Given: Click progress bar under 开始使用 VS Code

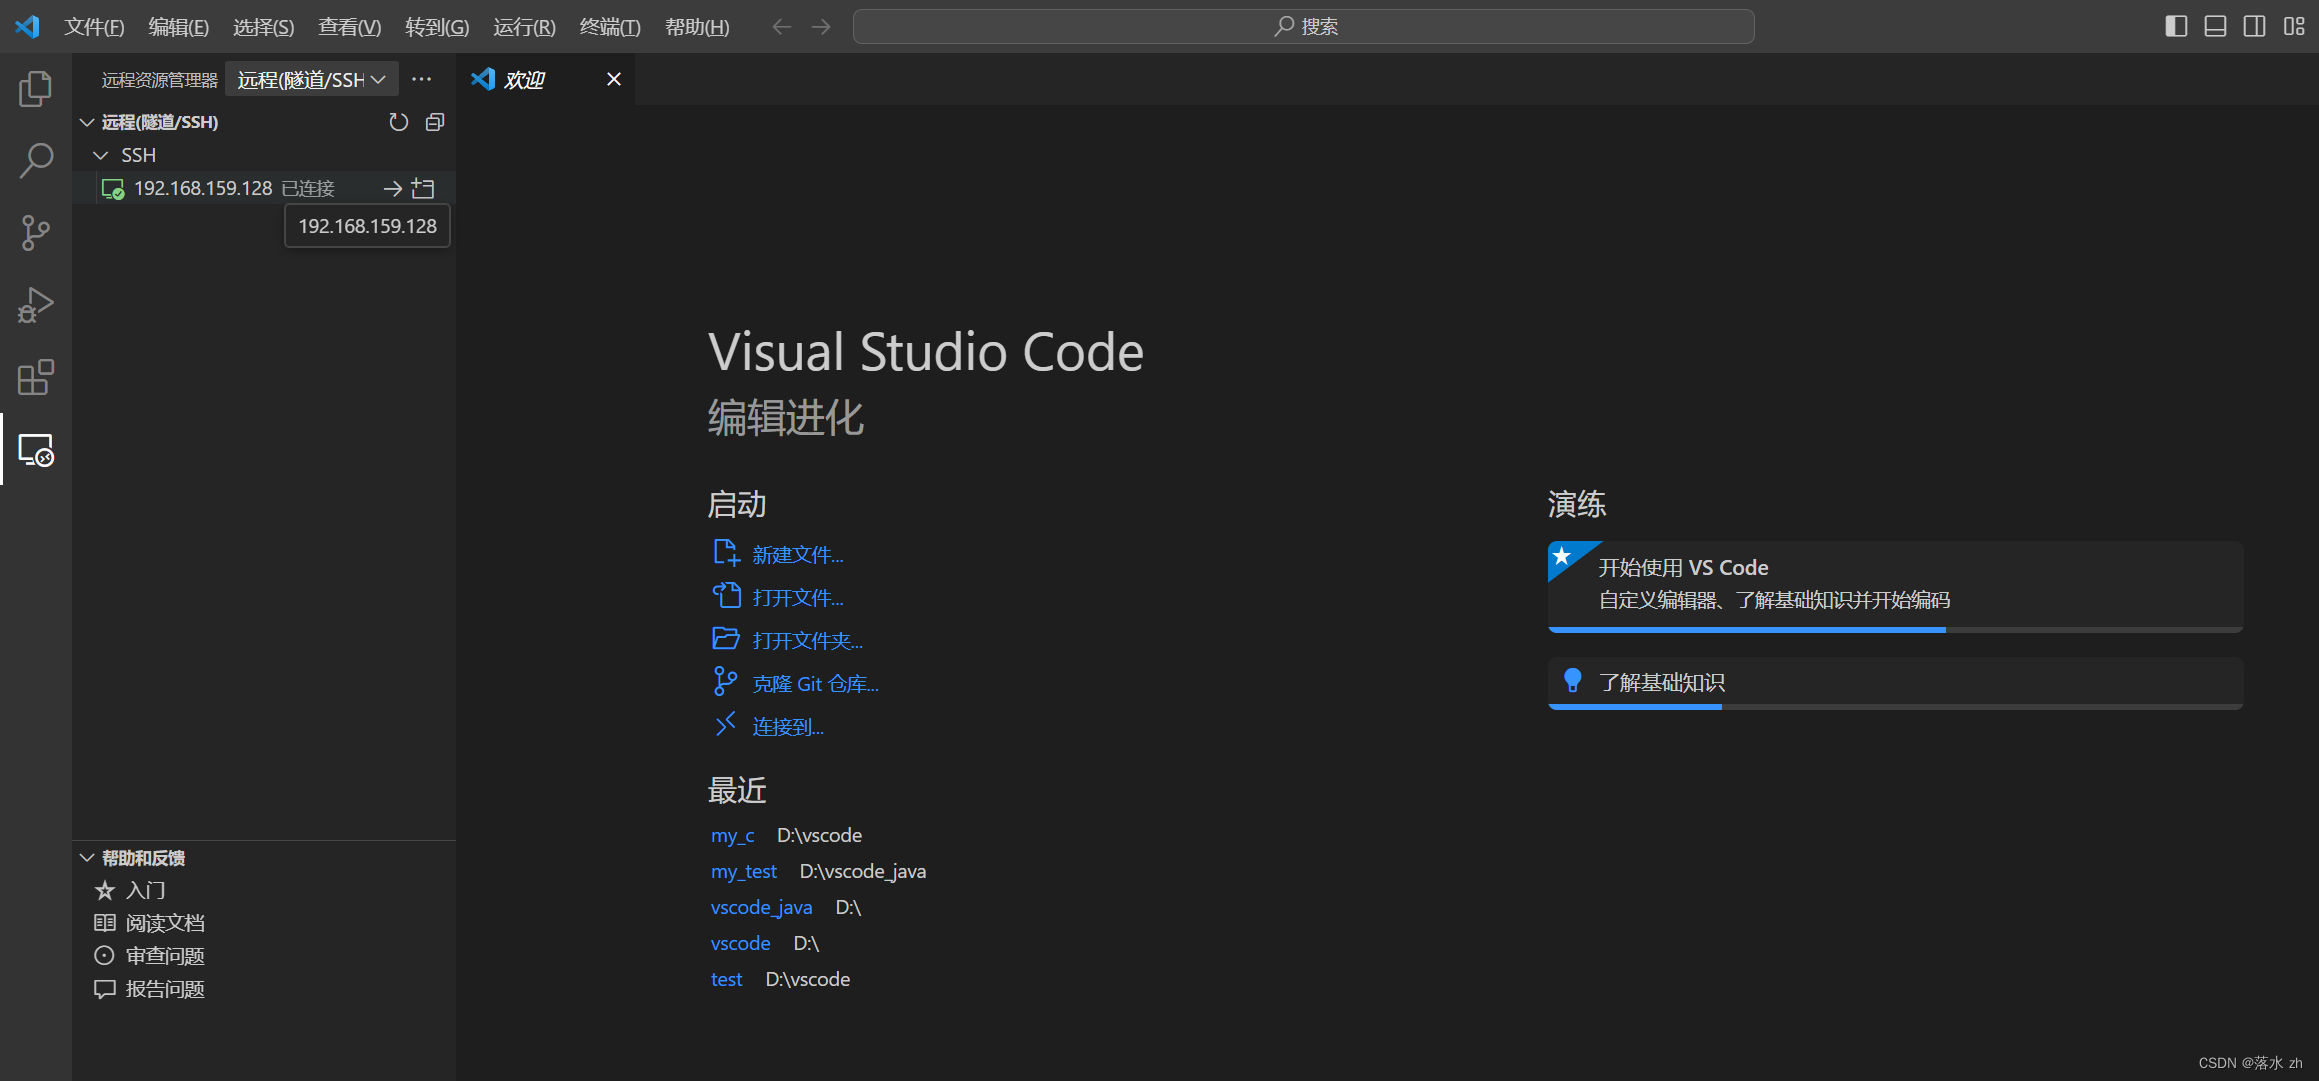Looking at the screenshot, I should coord(1895,630).
